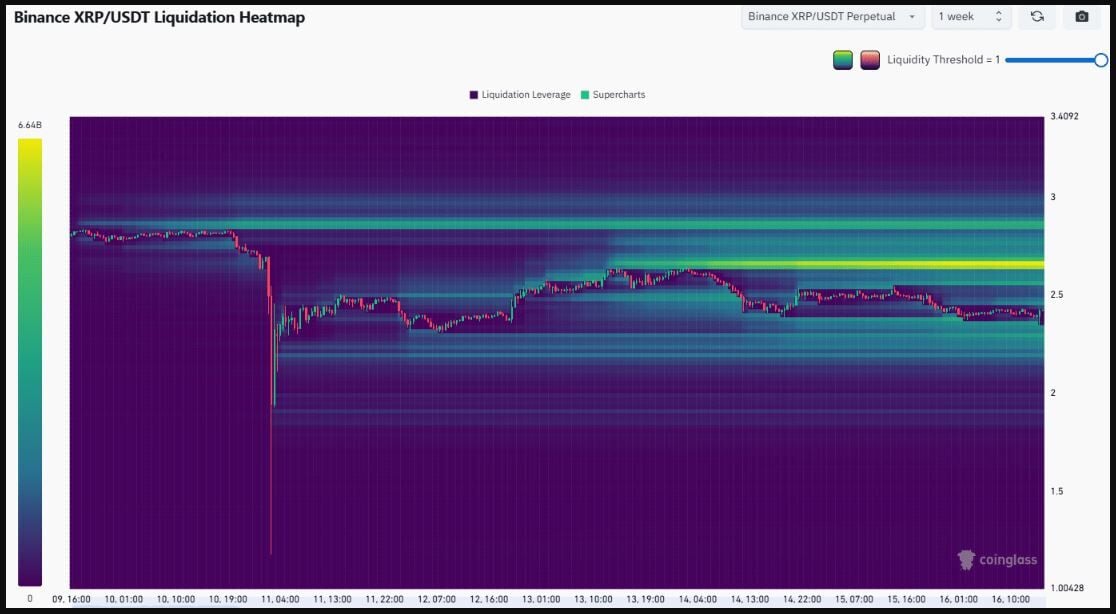Image resolution: width=1116 pixels, height=614 pixels.
Task: Click the 12, 07:00 time axis label
Action: click(436, 600)
